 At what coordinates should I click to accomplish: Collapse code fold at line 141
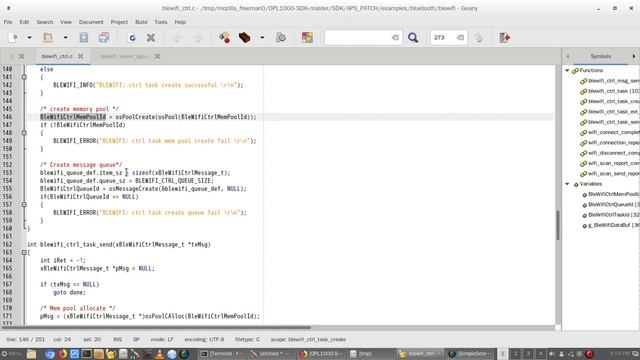[x=24, y=77]
